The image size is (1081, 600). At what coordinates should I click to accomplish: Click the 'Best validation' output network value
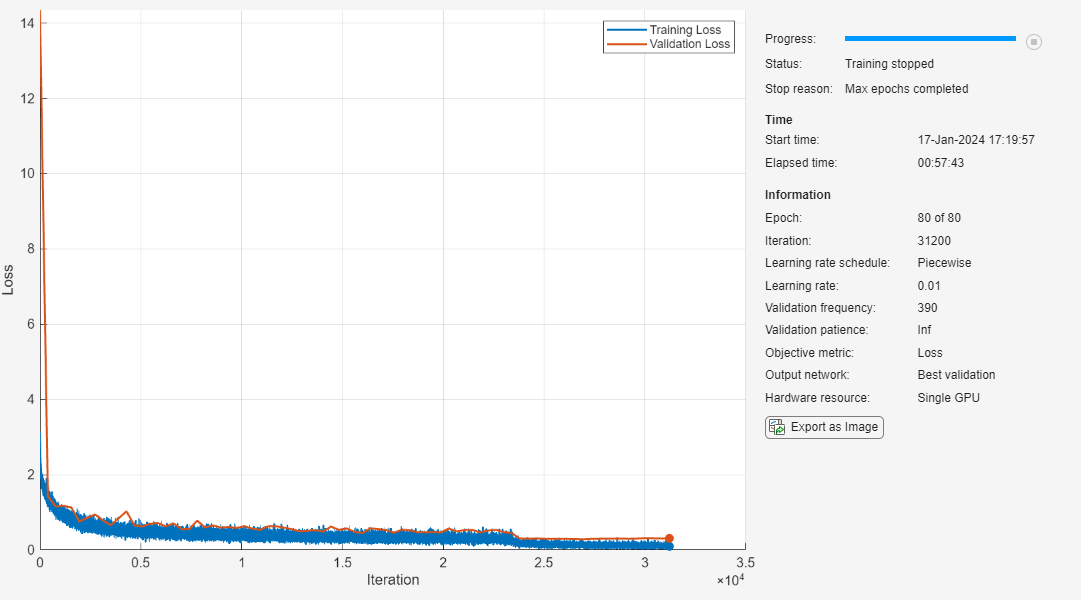pyautogui.click(x=956, y=375)
